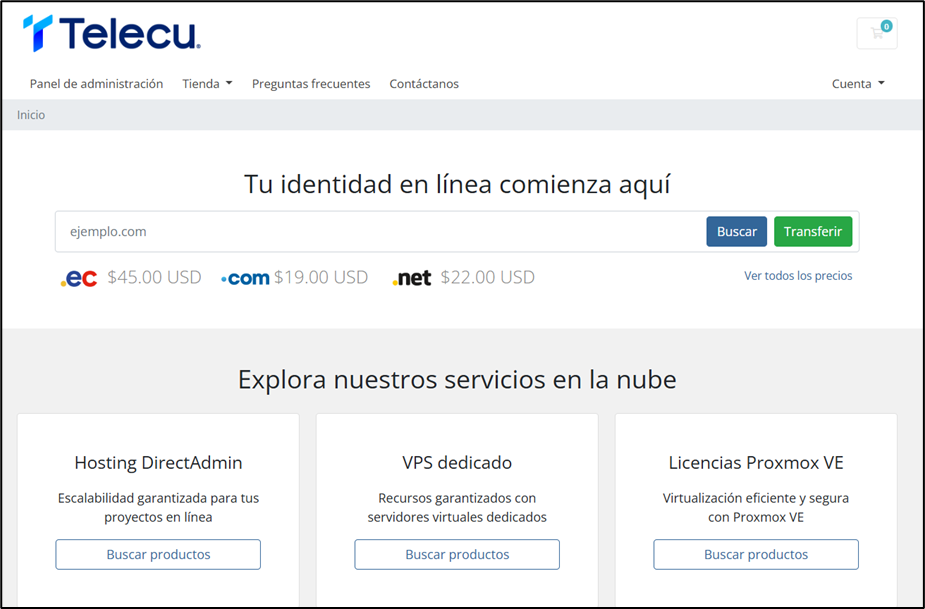The height and width of the screenshot is (609, 925).
Task: Click Buscar productos under VPS dedicado
Action: click(457, 554)
